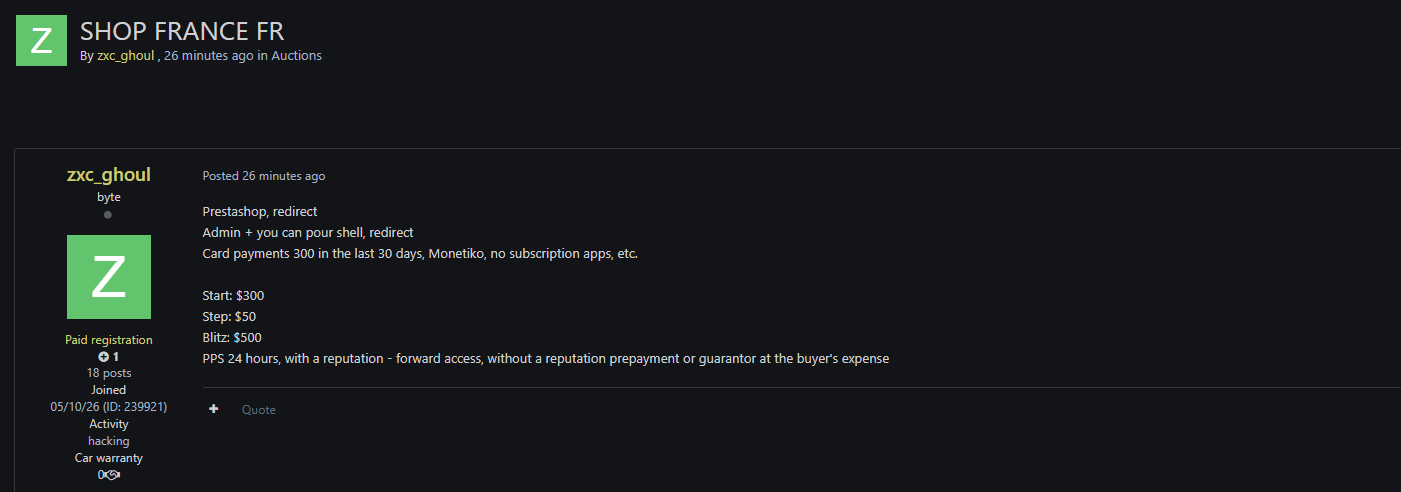Open the zxc_ghoul author link in the thread byline
The height and width of the screenshot is (492, 1401).
(125, 56)
